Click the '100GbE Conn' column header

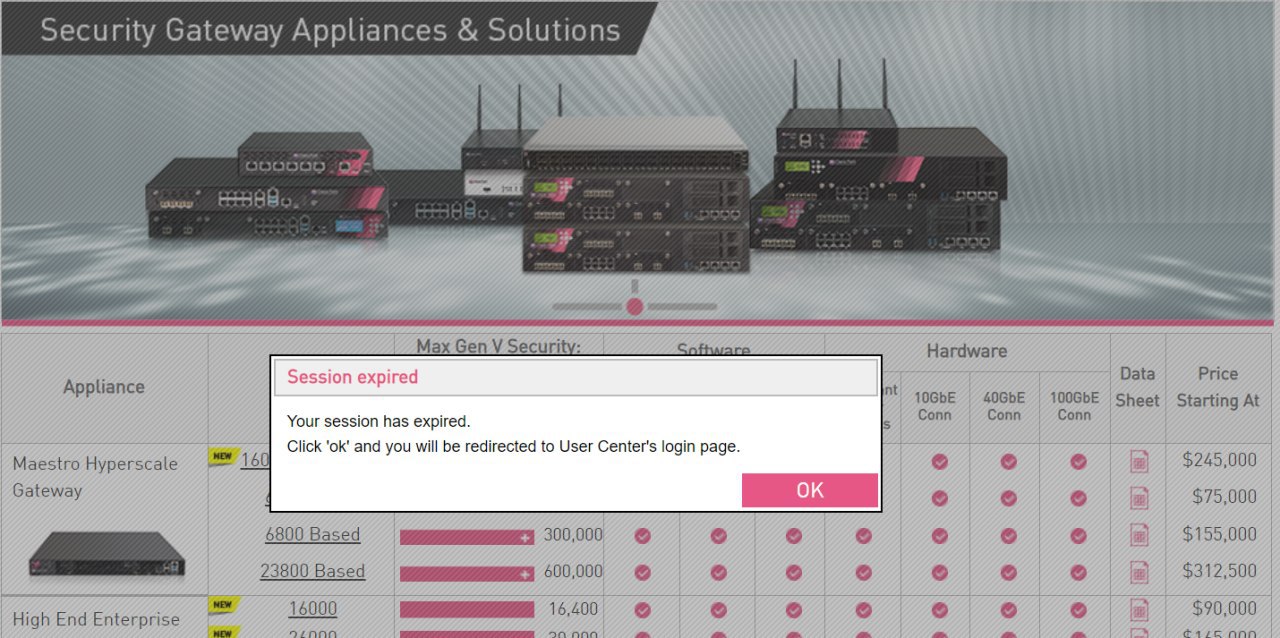click(x=1074, y=405)
